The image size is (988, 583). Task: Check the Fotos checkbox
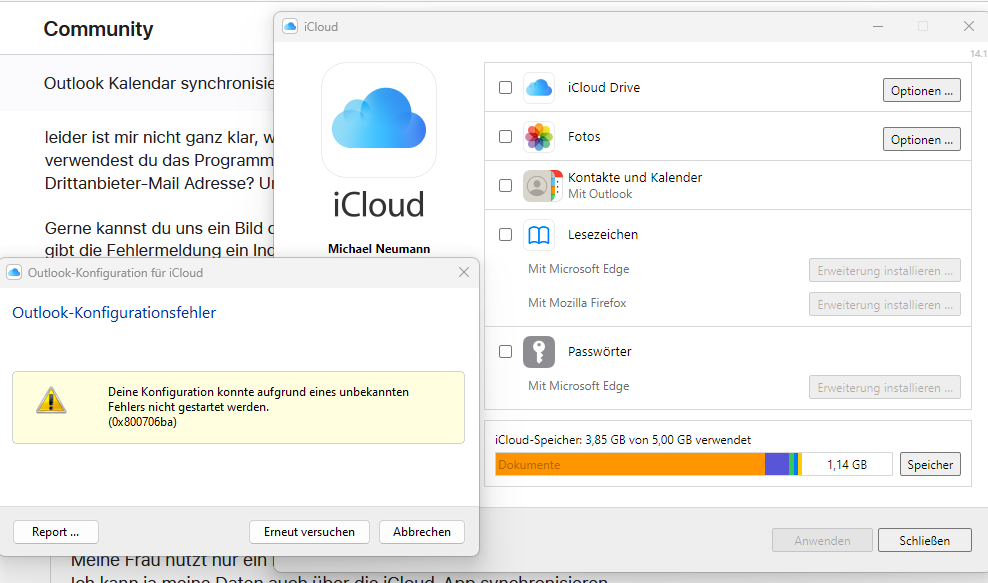[505, 137]
